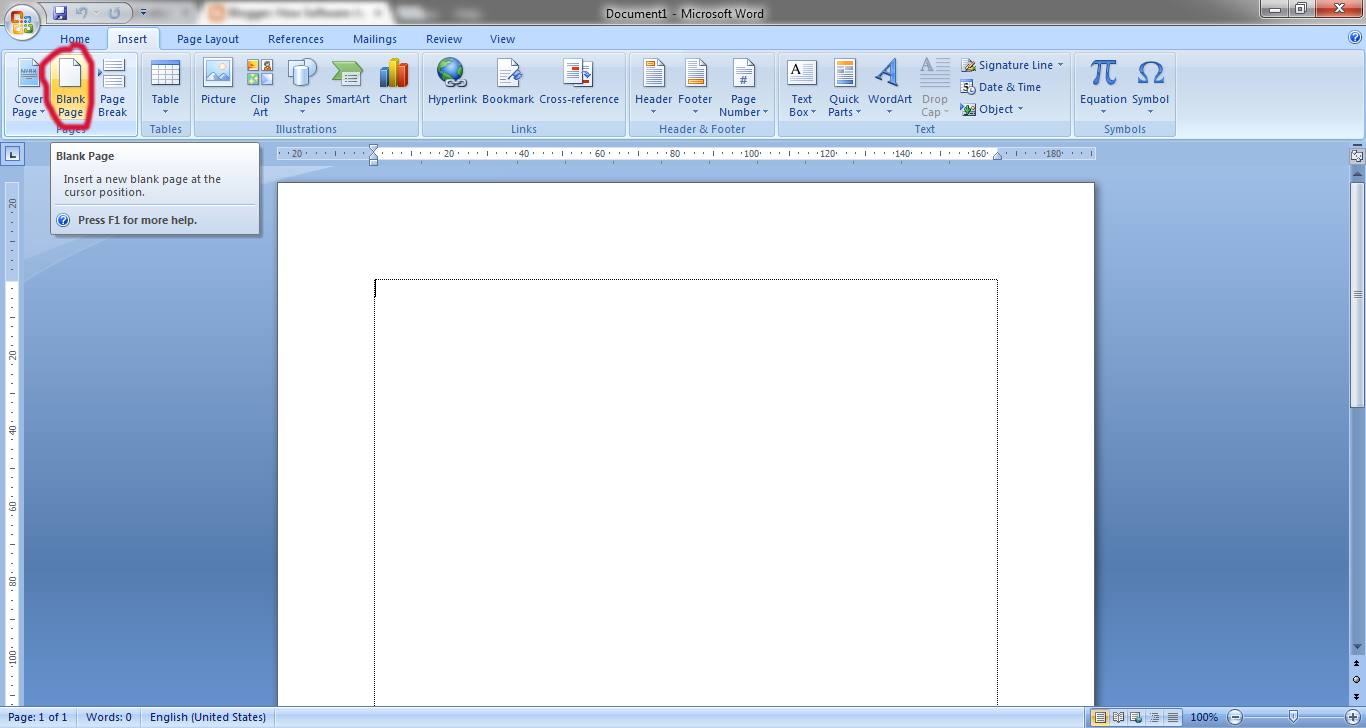The height and width of the screenshot is (728, 1366).
Task: Insert an Equation
Action: click(1103, 85)
